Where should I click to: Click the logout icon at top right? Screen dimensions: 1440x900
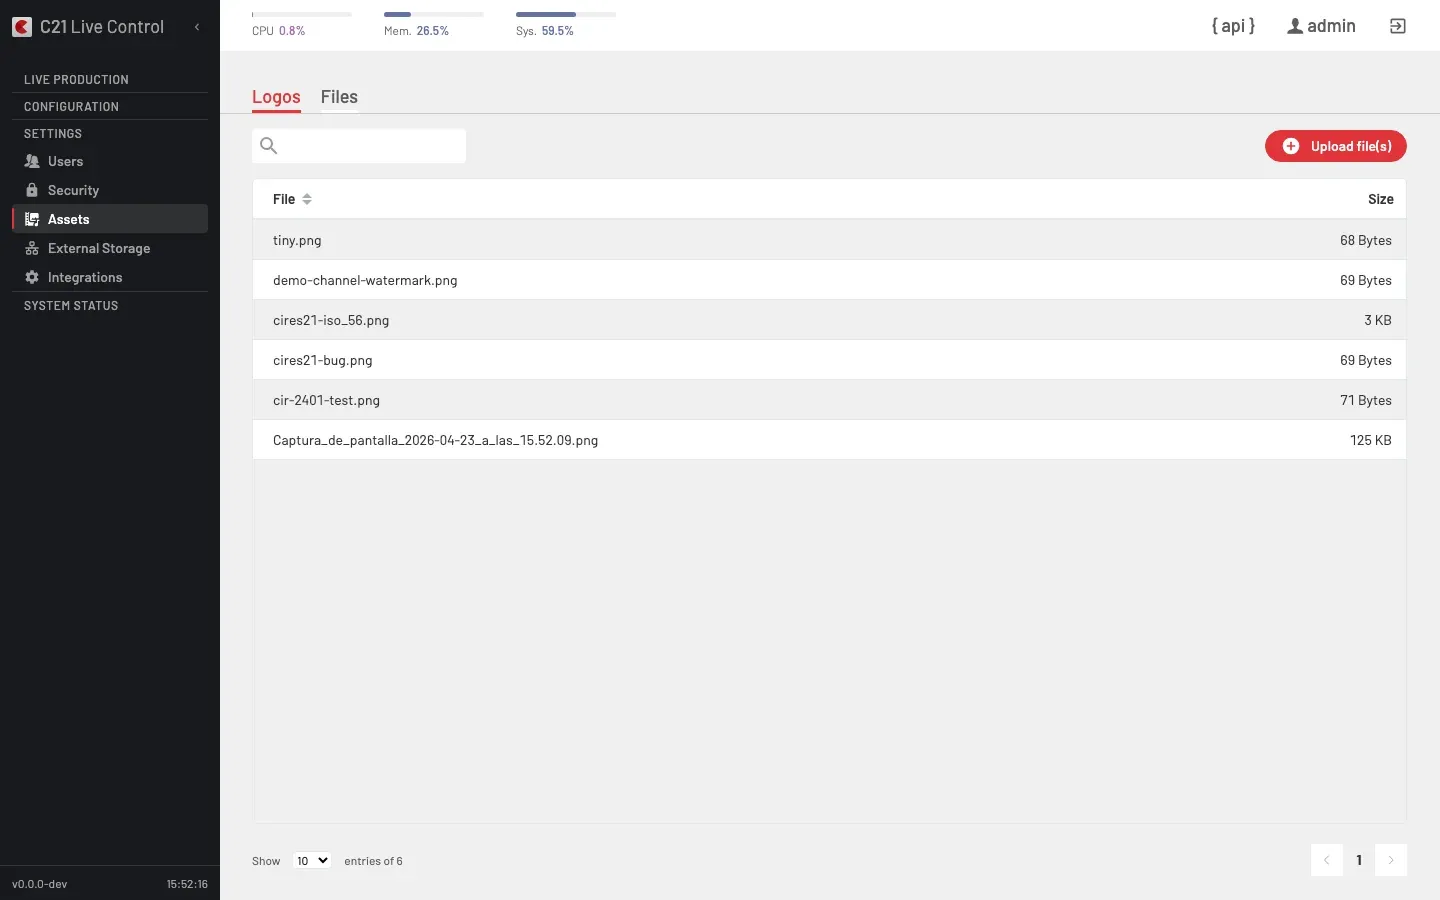pyautogui.click(x=1398, y=26)
